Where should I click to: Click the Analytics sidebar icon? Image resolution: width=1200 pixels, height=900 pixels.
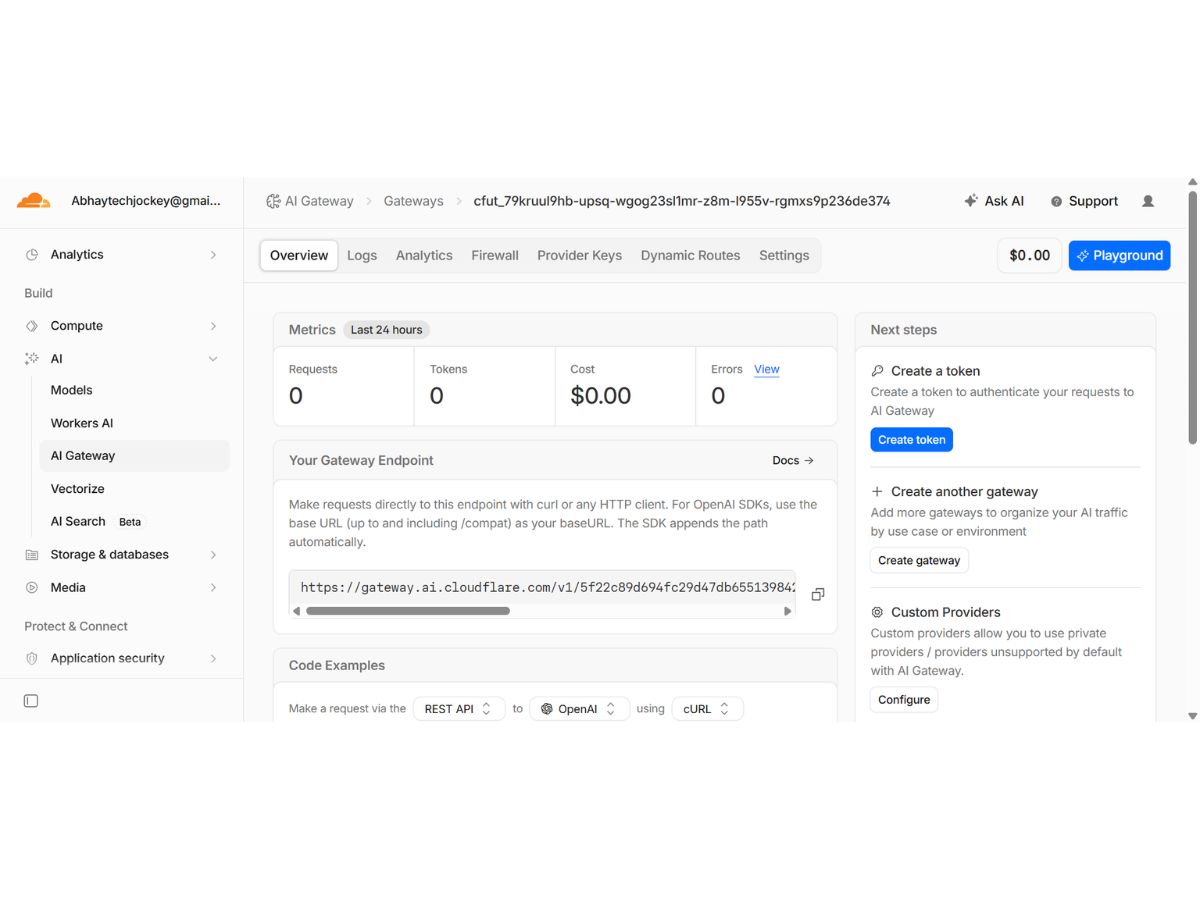click(32, 255)
